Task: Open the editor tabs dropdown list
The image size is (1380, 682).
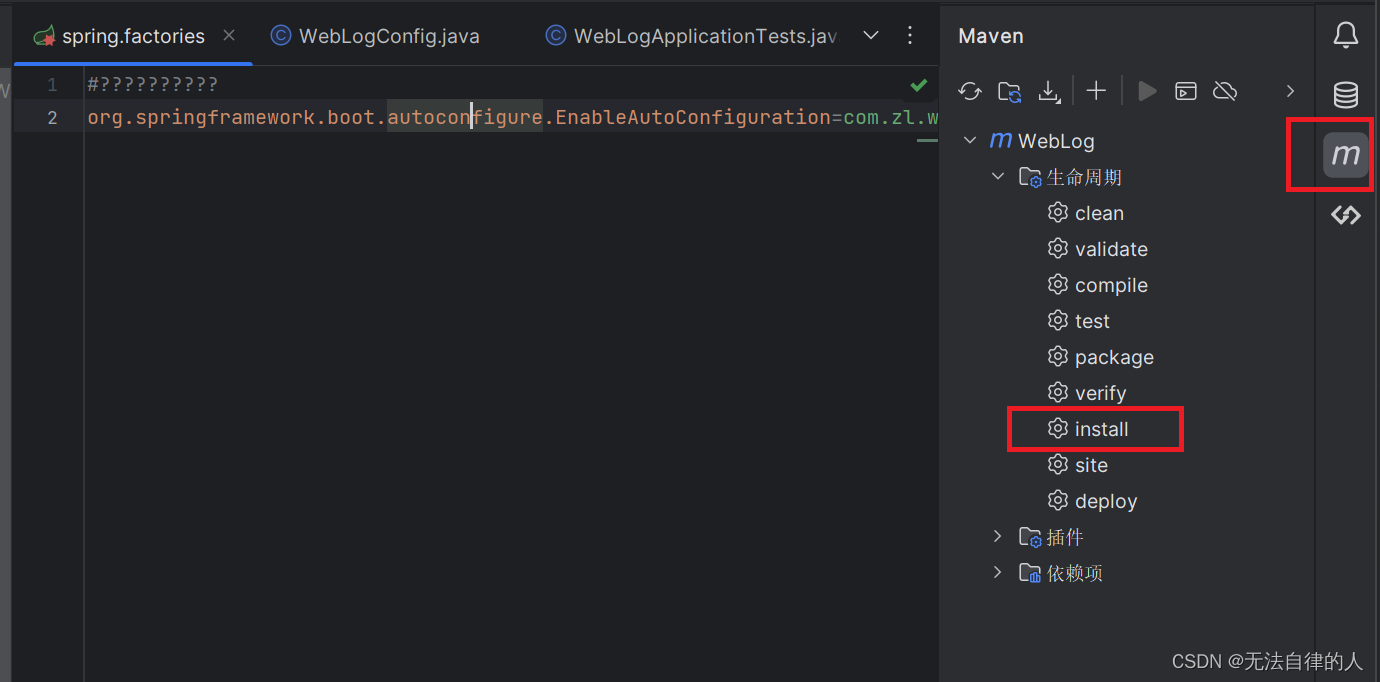Action: pyautogui.click(x=871, y=36)
